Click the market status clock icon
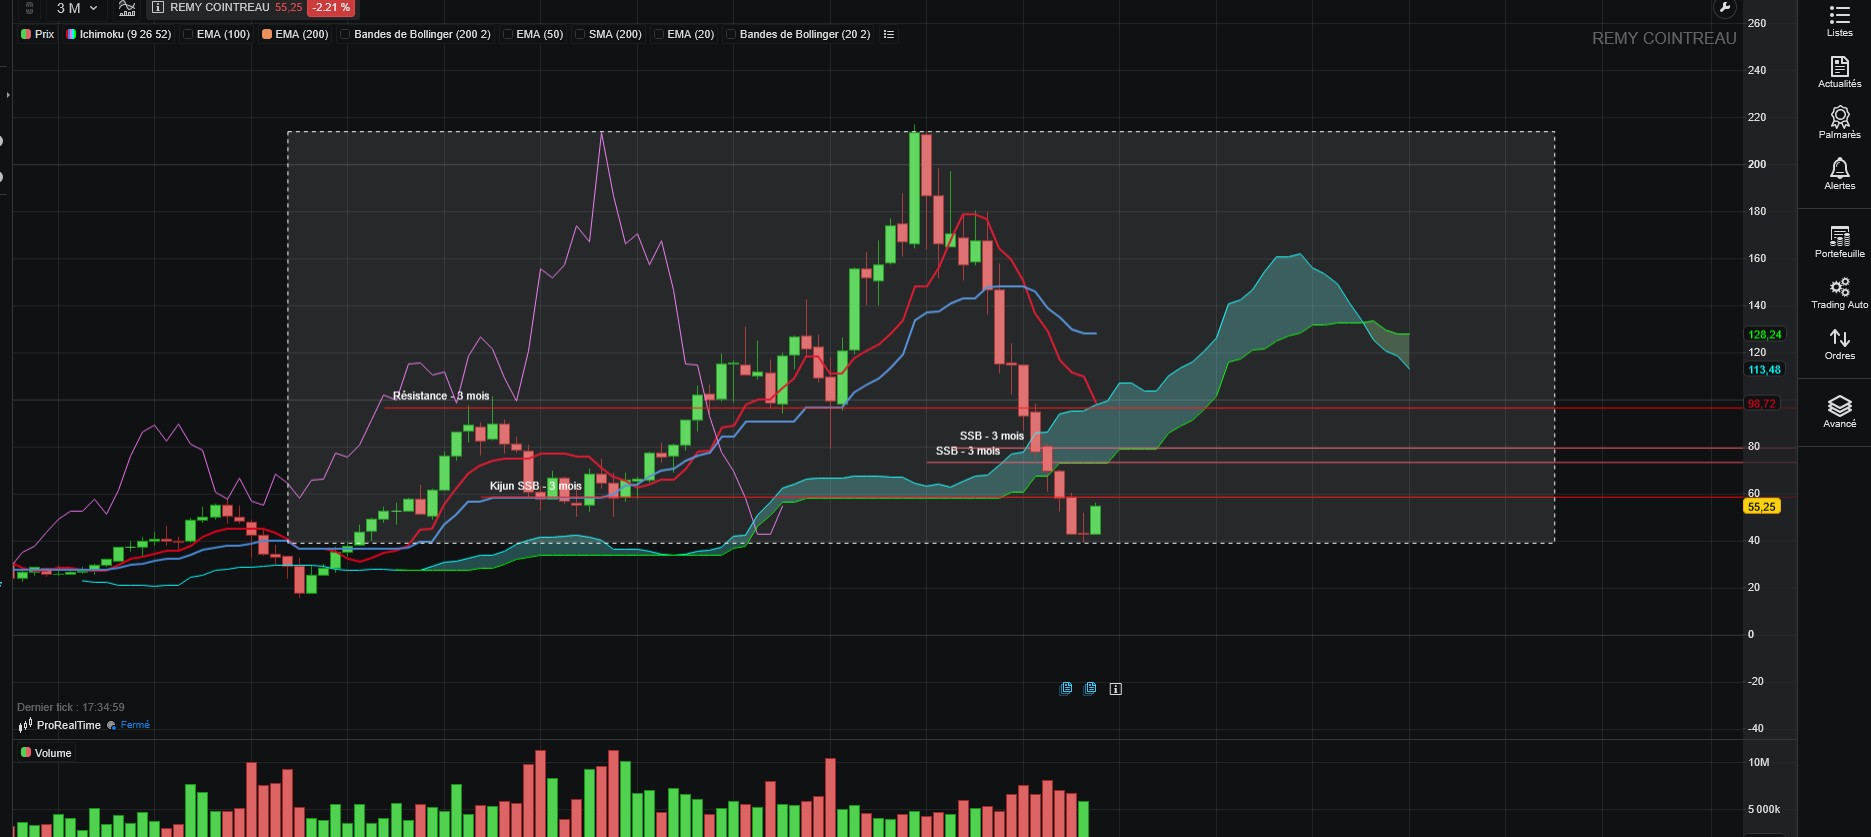This screenshot has height=837, width=1871. tap(112, 725)
